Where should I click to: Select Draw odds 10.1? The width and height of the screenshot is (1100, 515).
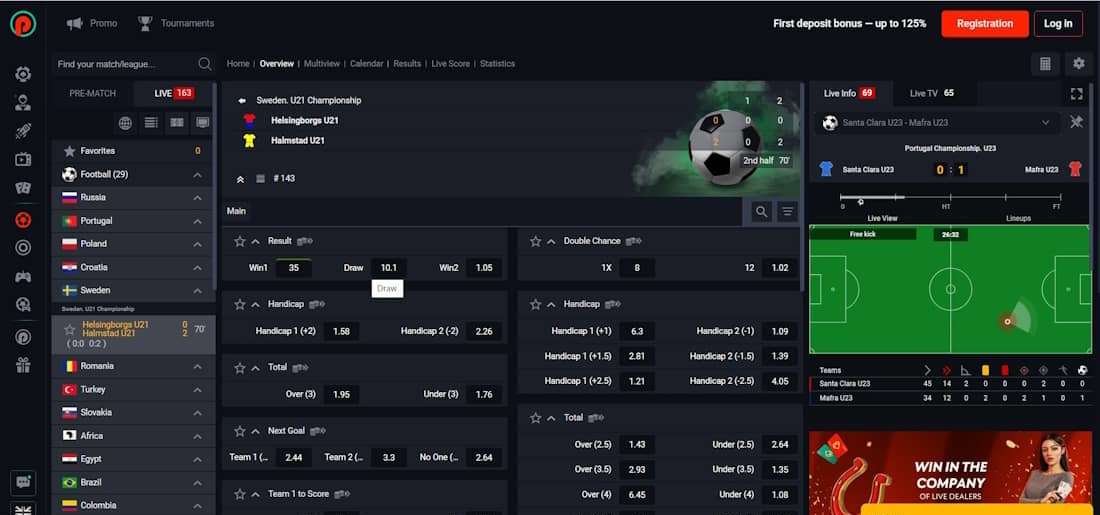pos(389,267)
